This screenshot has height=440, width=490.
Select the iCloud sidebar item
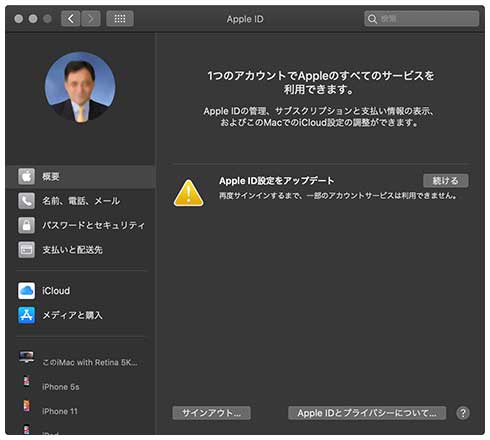coord(80,291)
